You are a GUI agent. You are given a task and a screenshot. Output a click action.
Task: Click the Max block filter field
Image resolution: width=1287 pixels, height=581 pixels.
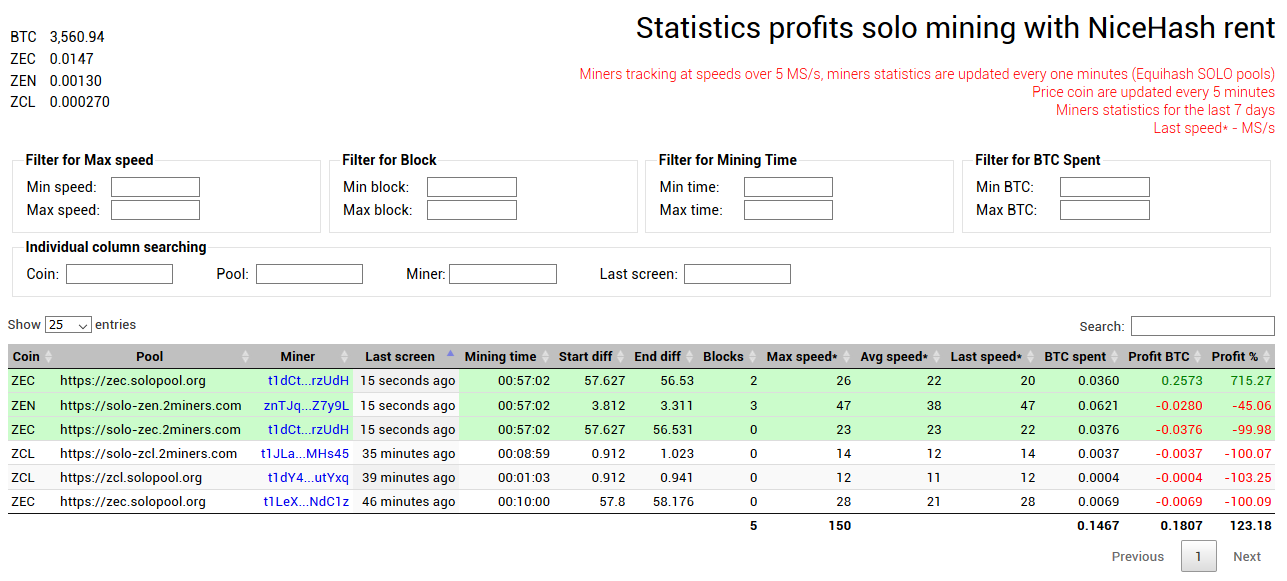pyautogui.click(x=472, y=210)
